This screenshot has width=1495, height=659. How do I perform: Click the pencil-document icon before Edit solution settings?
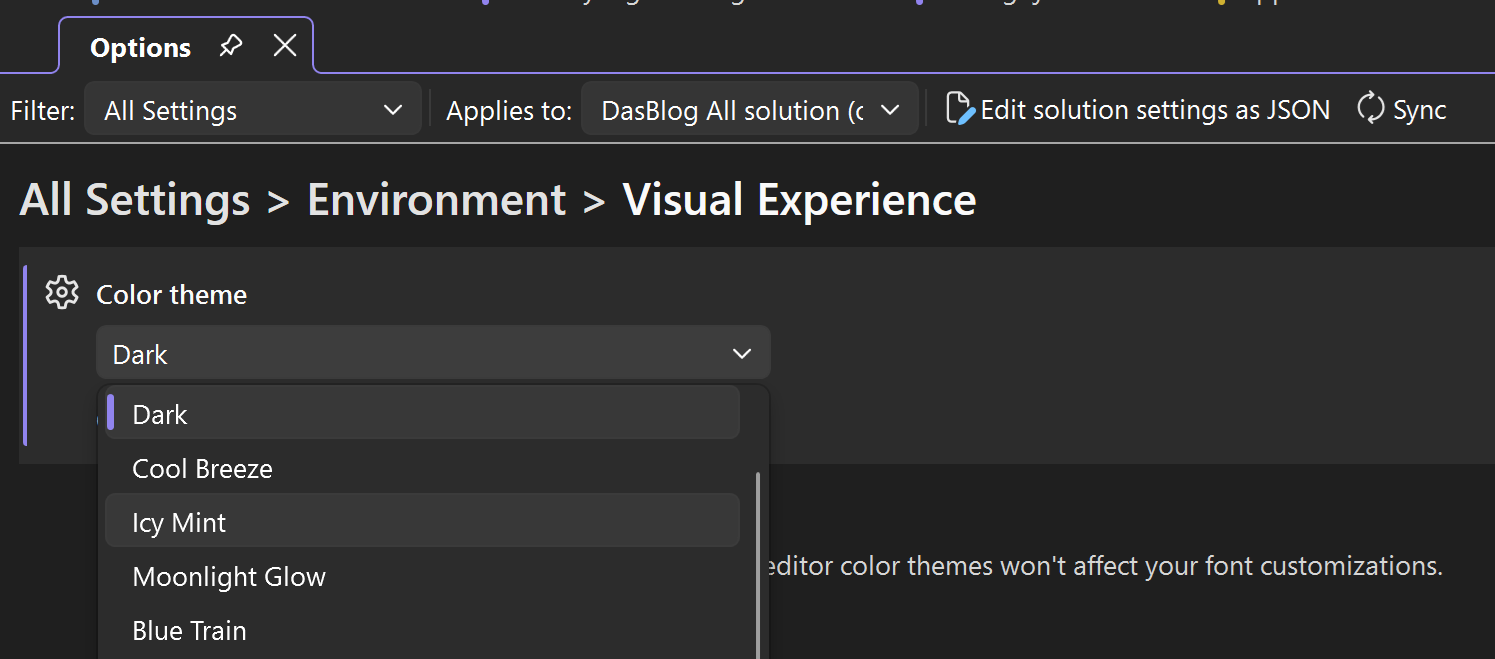[x=959, y=108]
